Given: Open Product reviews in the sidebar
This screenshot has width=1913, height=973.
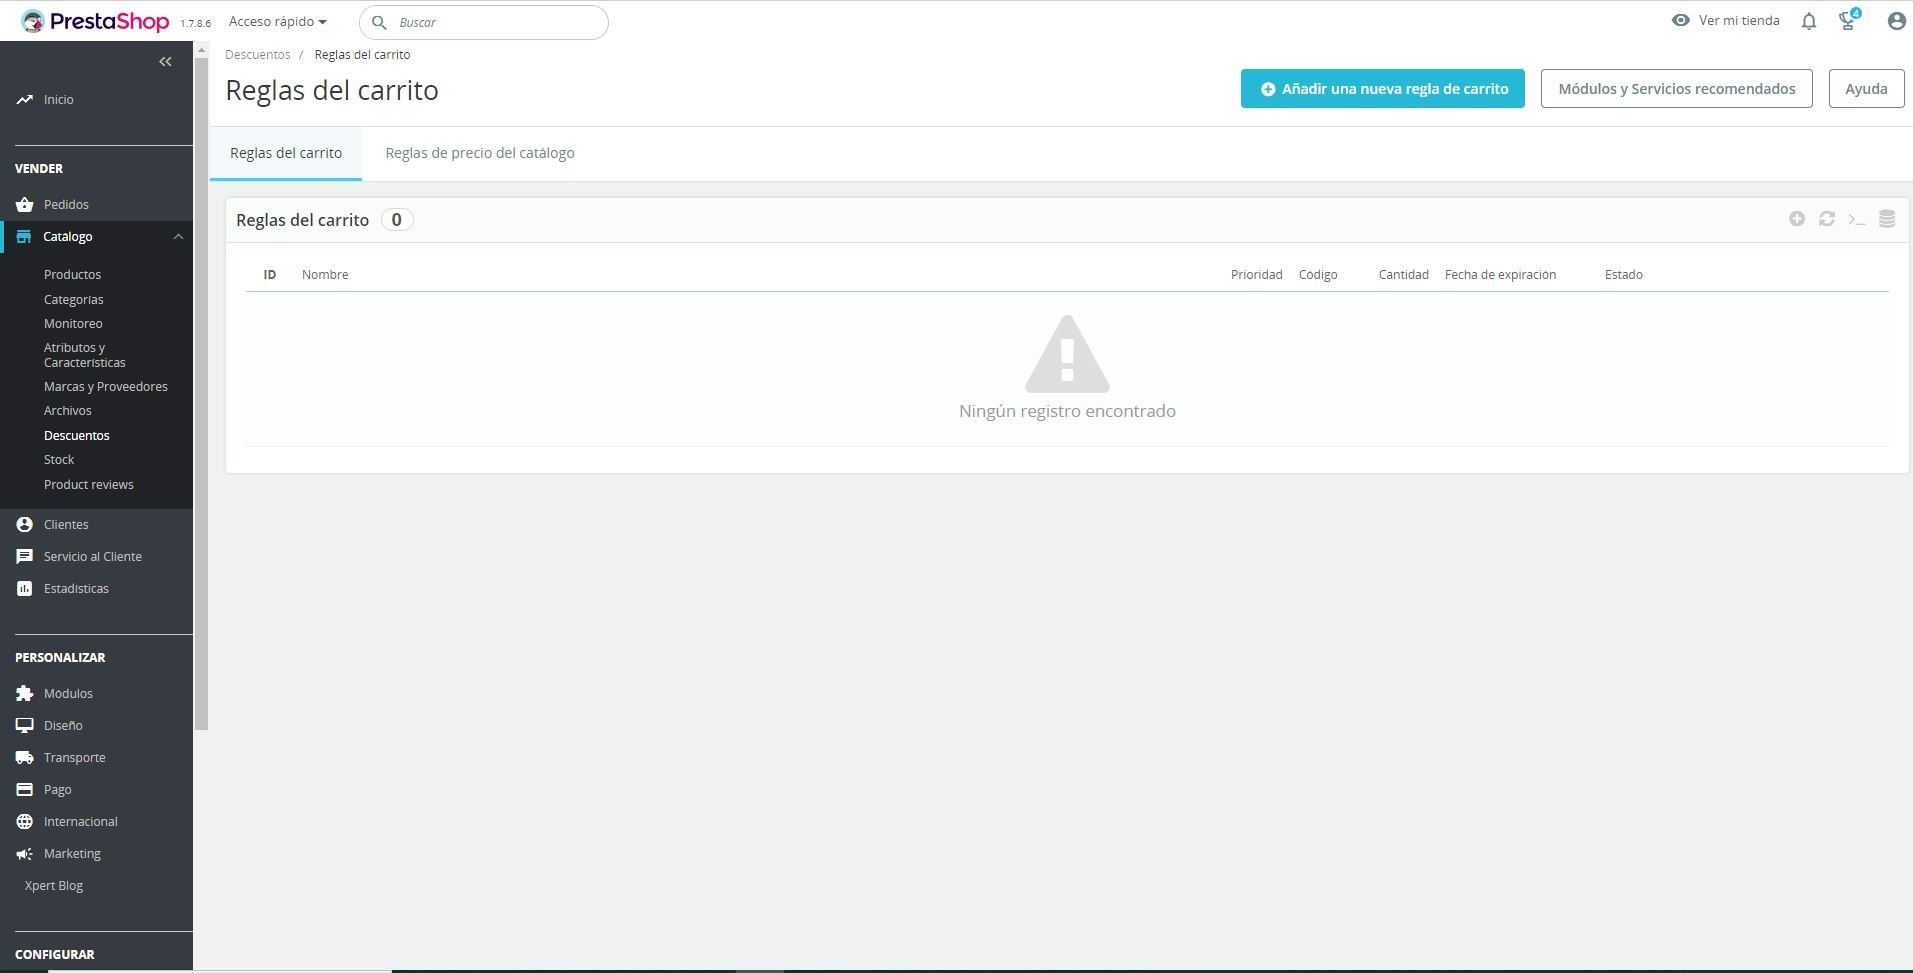Looking at the screenshot, I should pyautogui.click(x=89, y=484).
